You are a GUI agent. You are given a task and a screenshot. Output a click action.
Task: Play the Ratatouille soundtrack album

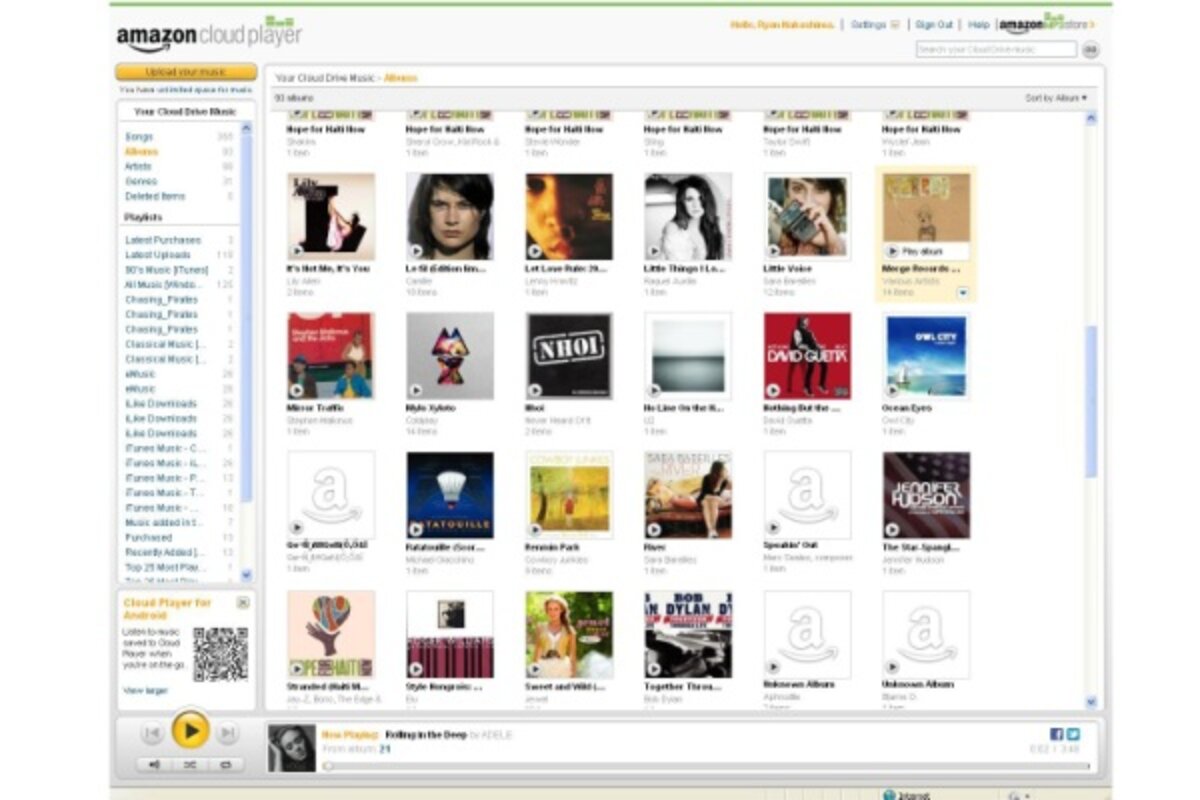tap(416, 529)
